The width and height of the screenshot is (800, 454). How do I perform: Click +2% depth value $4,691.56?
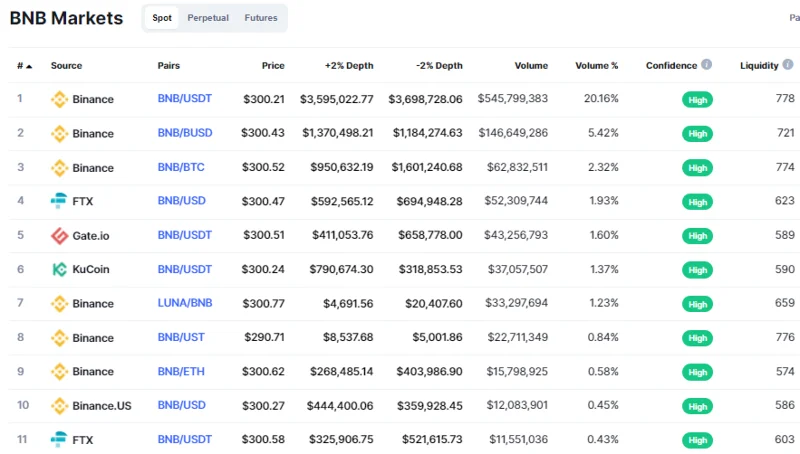pyautogui.click(x=348, y=304)
